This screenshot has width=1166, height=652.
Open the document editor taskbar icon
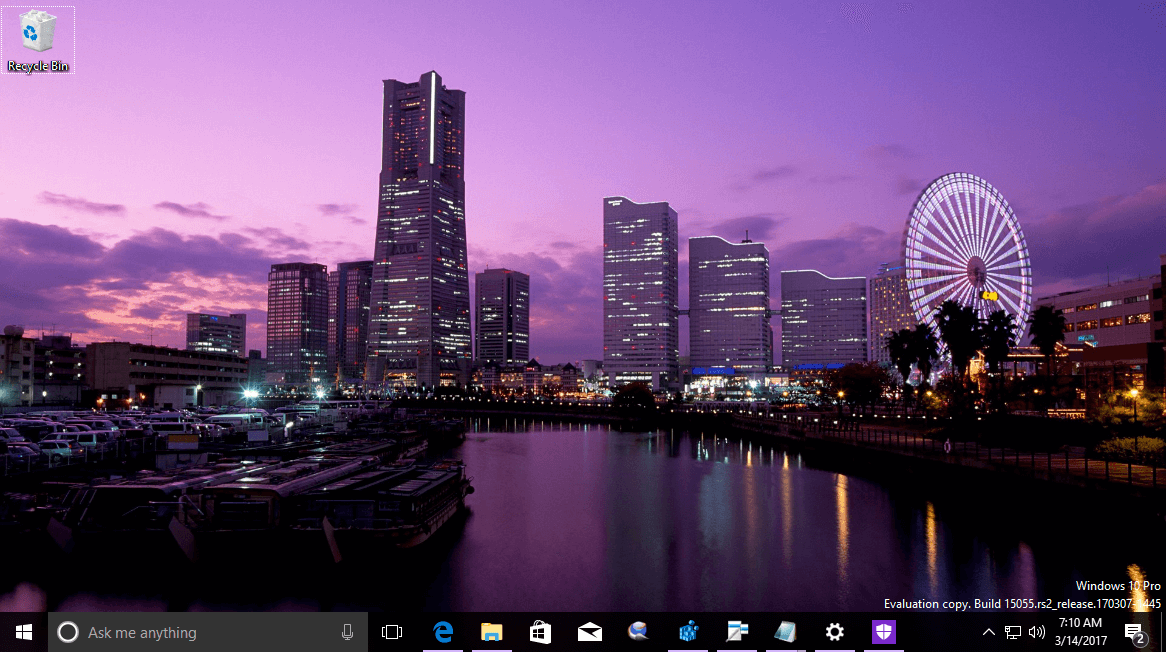[737, 632]
